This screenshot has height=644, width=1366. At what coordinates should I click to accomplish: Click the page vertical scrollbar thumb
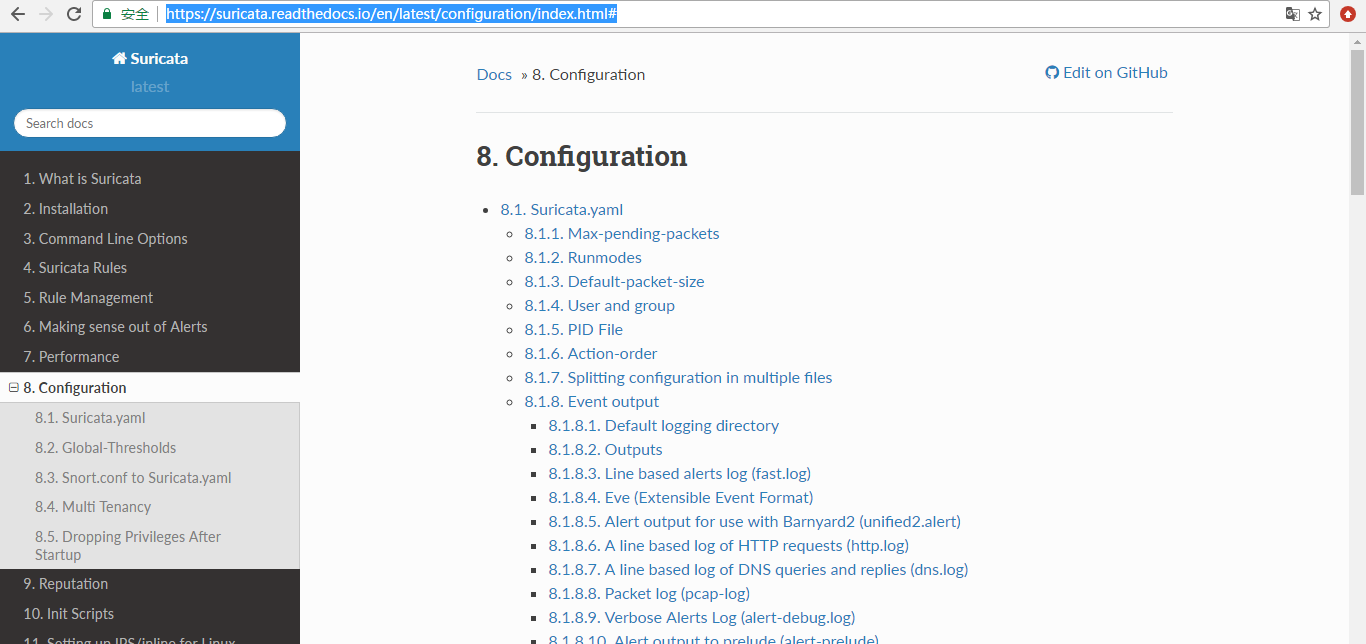click(x=1357, y=122)
